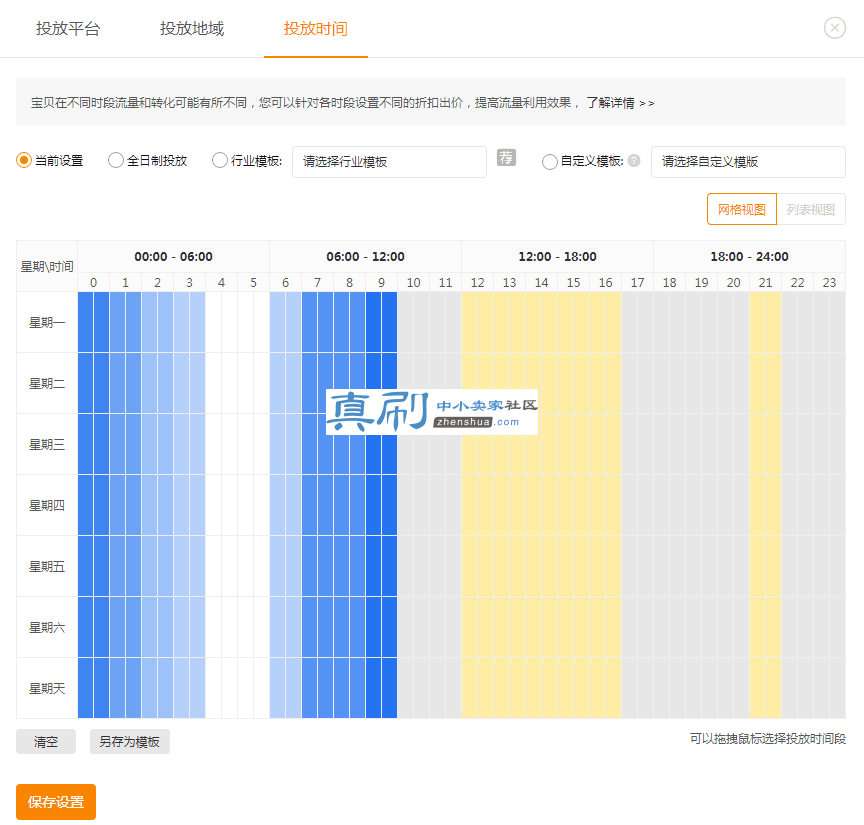Click the 荐 recommend icon next to industry template
Screen dimensions: 864x825
tap(506, 158)
